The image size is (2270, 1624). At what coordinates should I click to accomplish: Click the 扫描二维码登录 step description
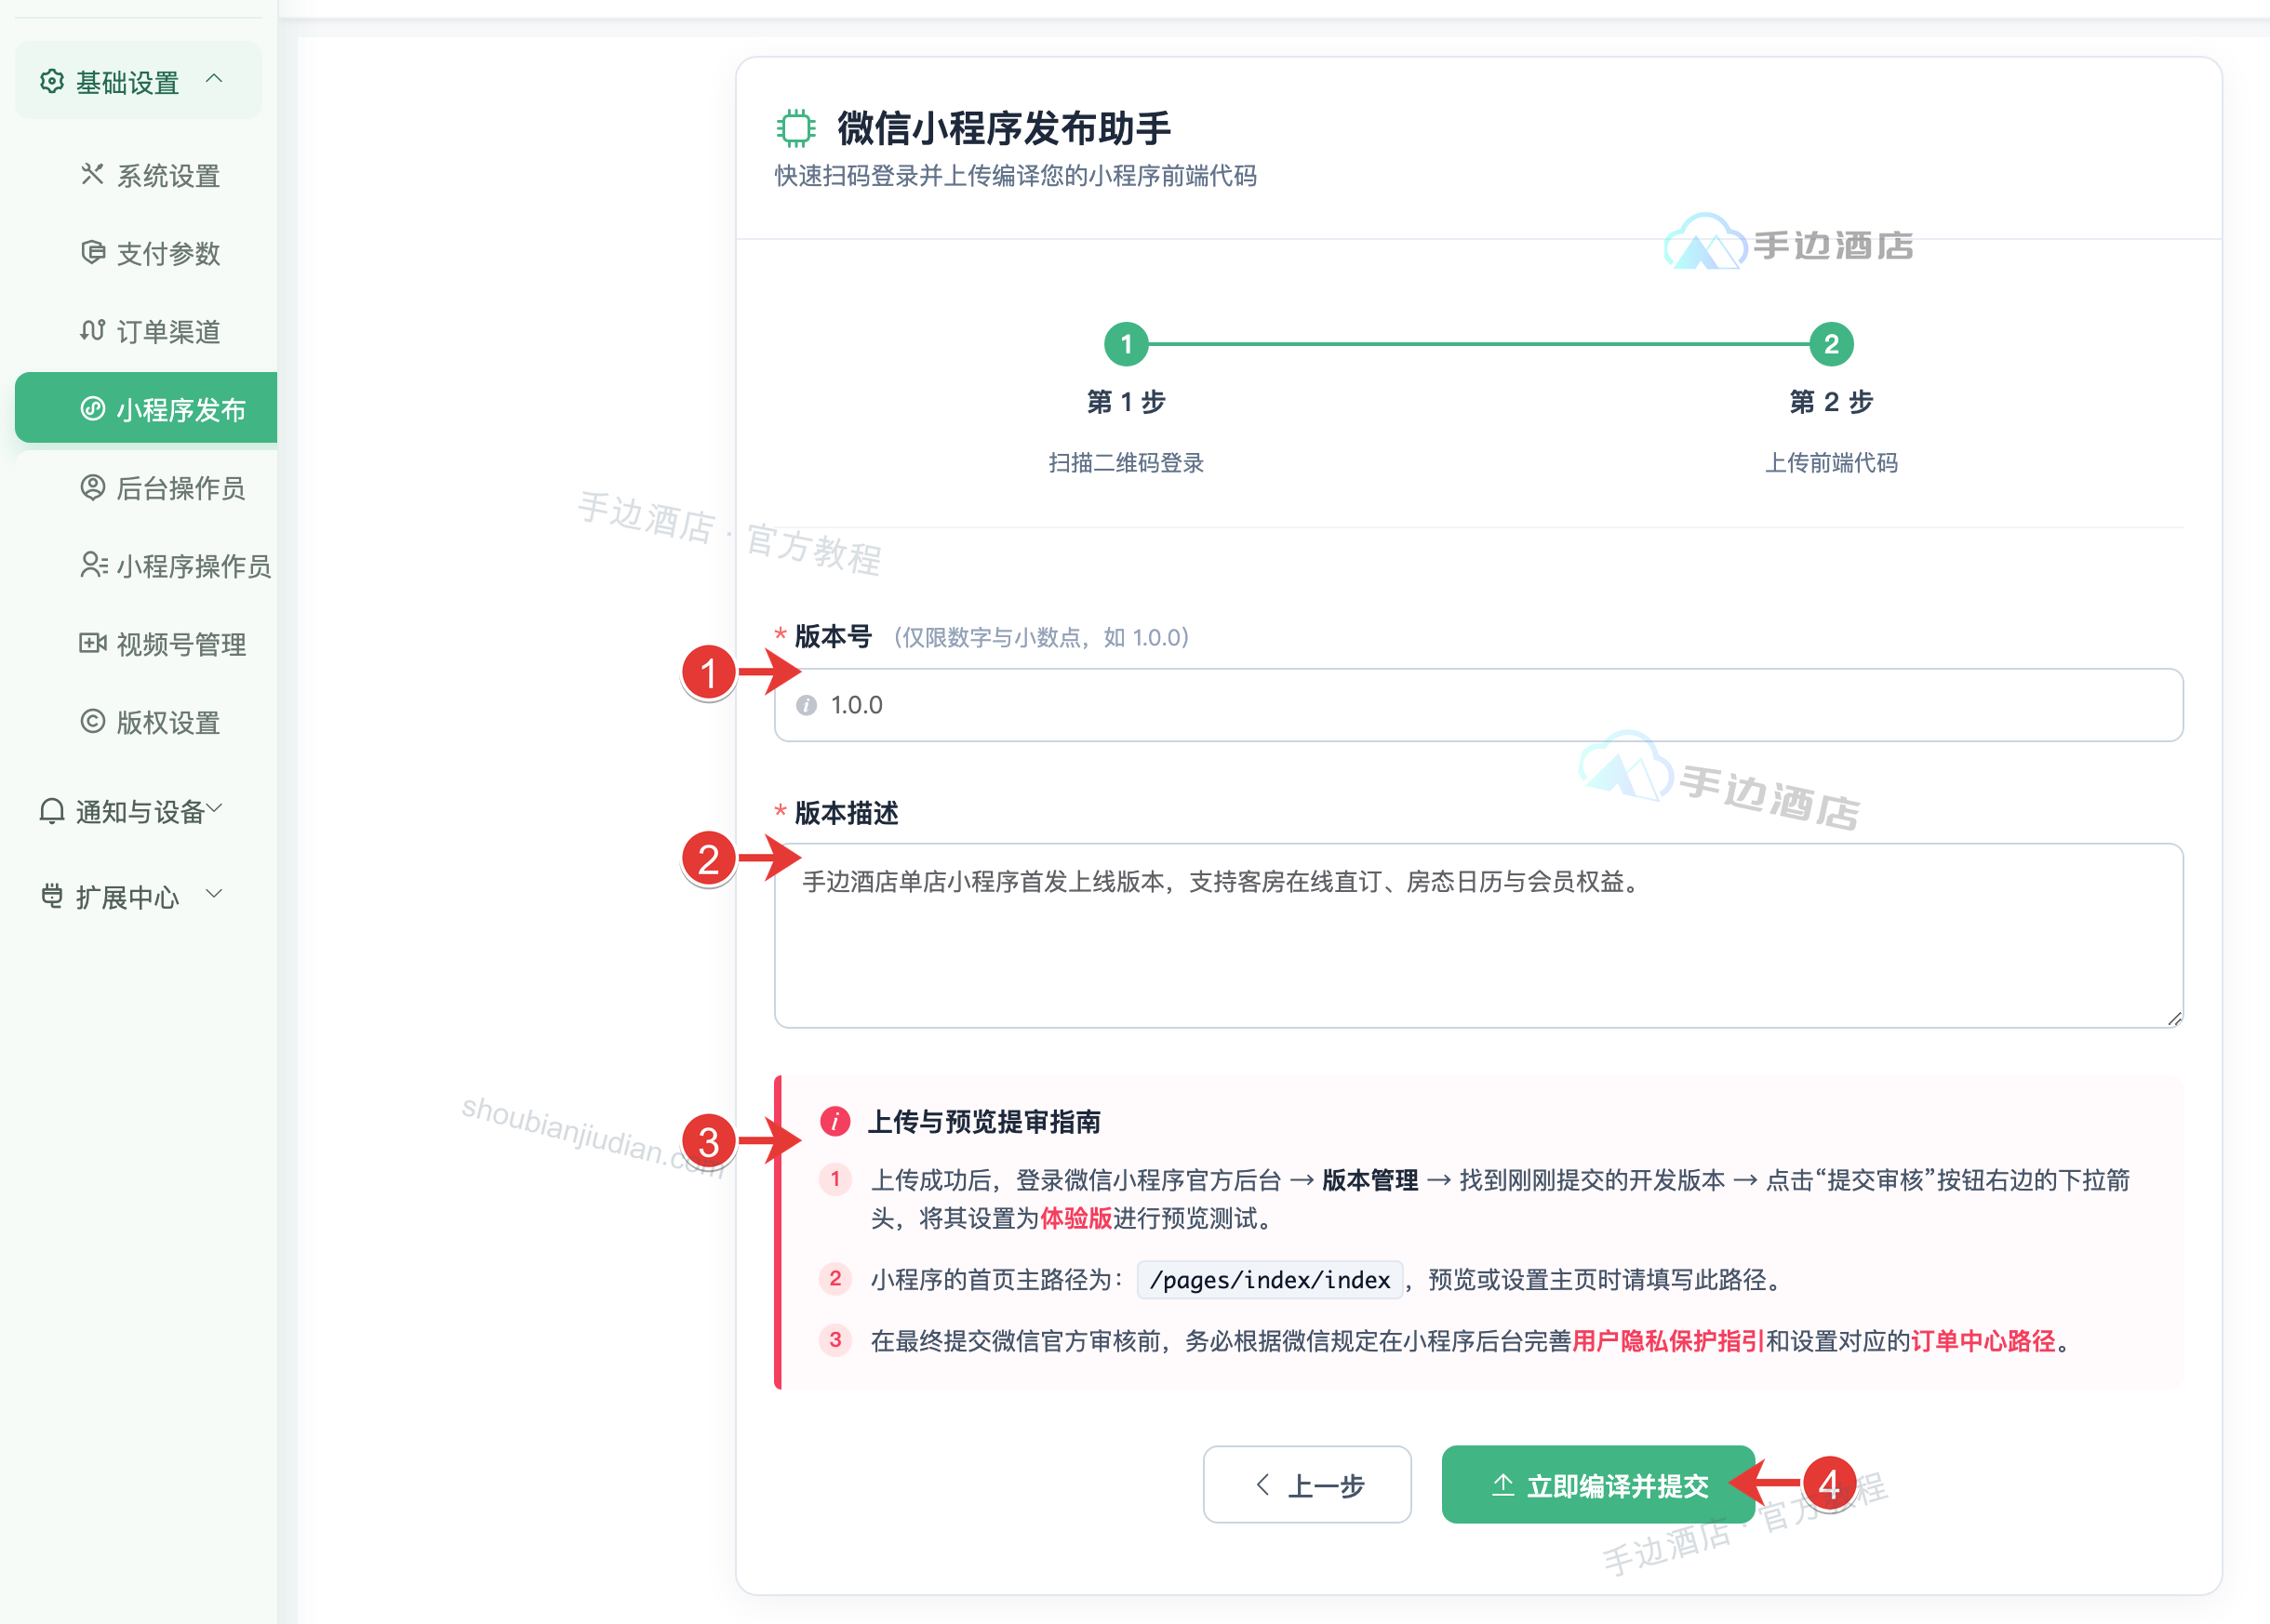[1126, 463]
